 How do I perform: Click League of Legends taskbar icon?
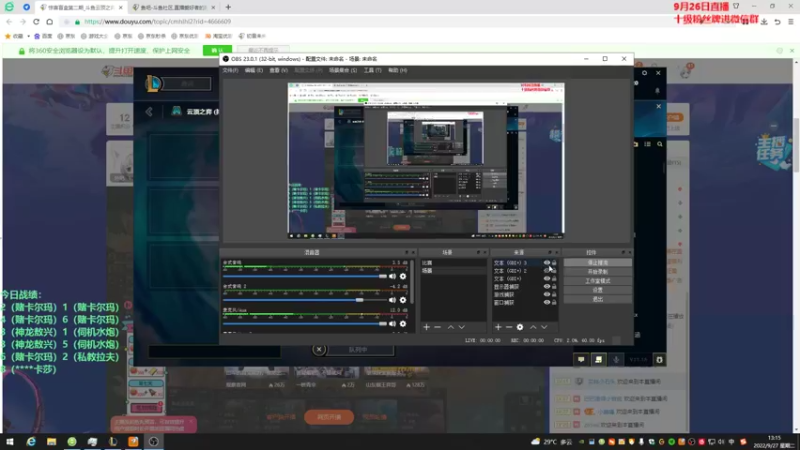pos(113,441)
